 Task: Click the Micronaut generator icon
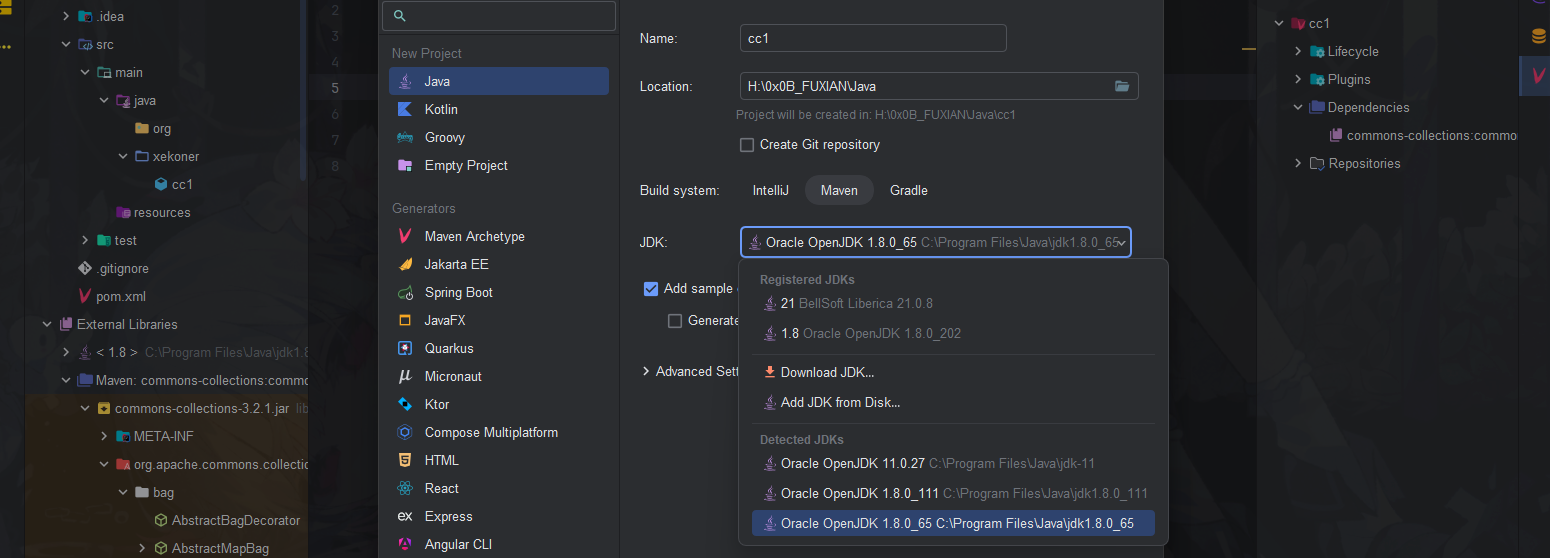point(405,376)
